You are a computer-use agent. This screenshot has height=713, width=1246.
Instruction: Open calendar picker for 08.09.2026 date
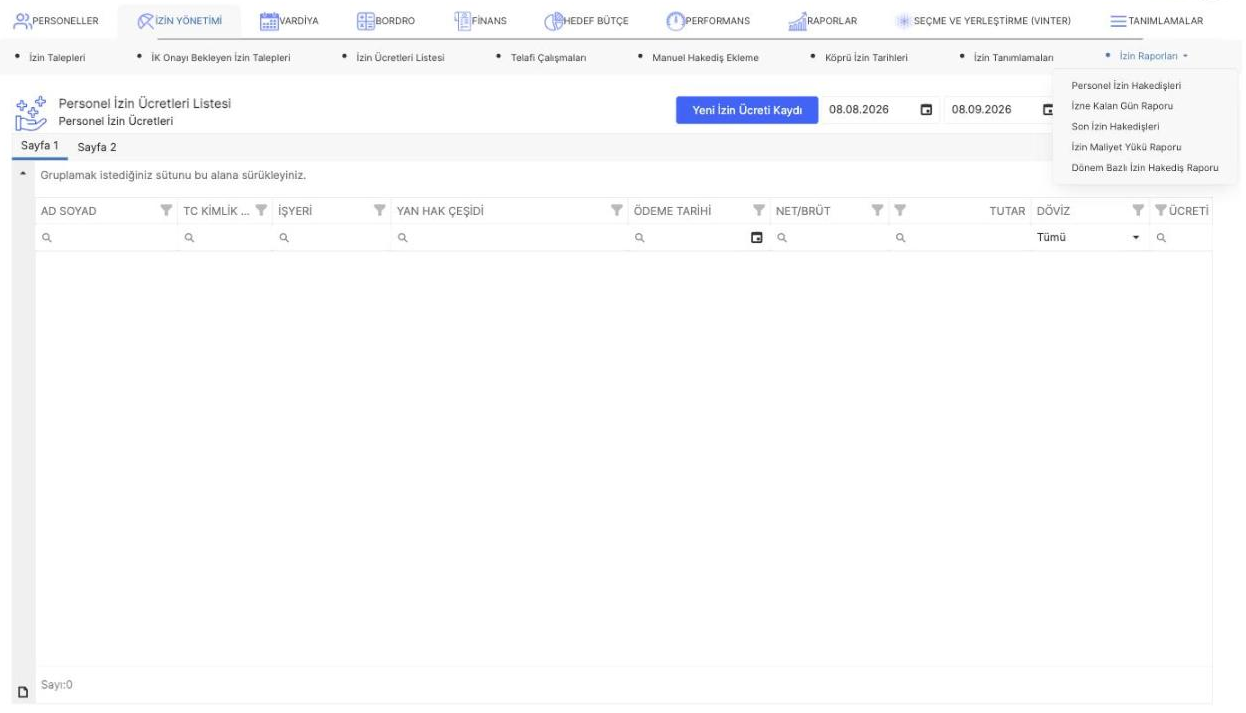1048,110
